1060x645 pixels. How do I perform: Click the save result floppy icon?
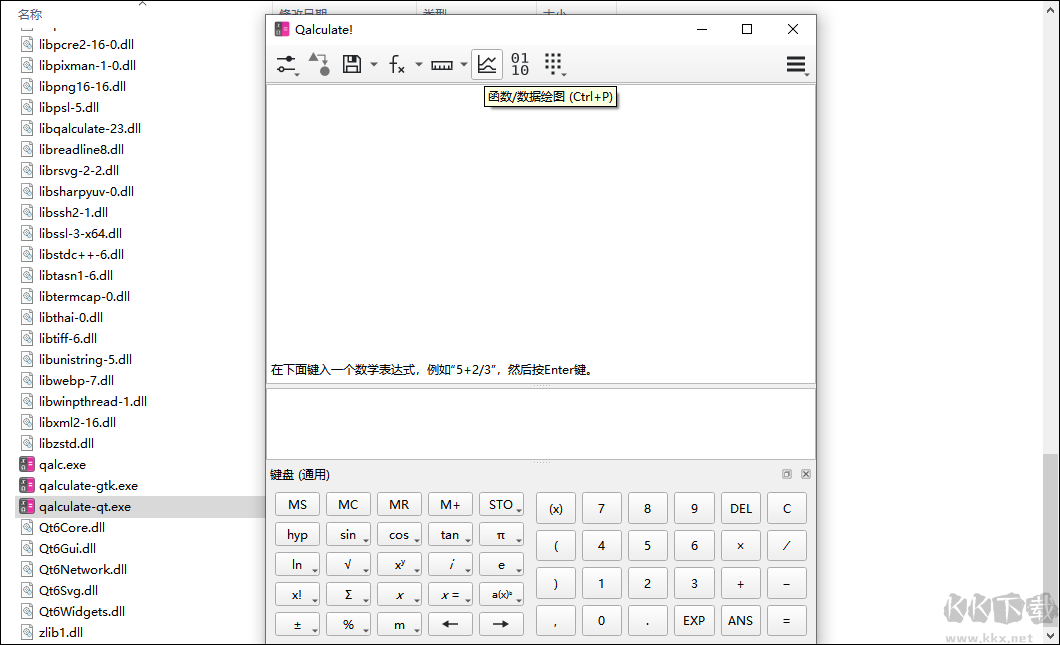coord(352,64)
